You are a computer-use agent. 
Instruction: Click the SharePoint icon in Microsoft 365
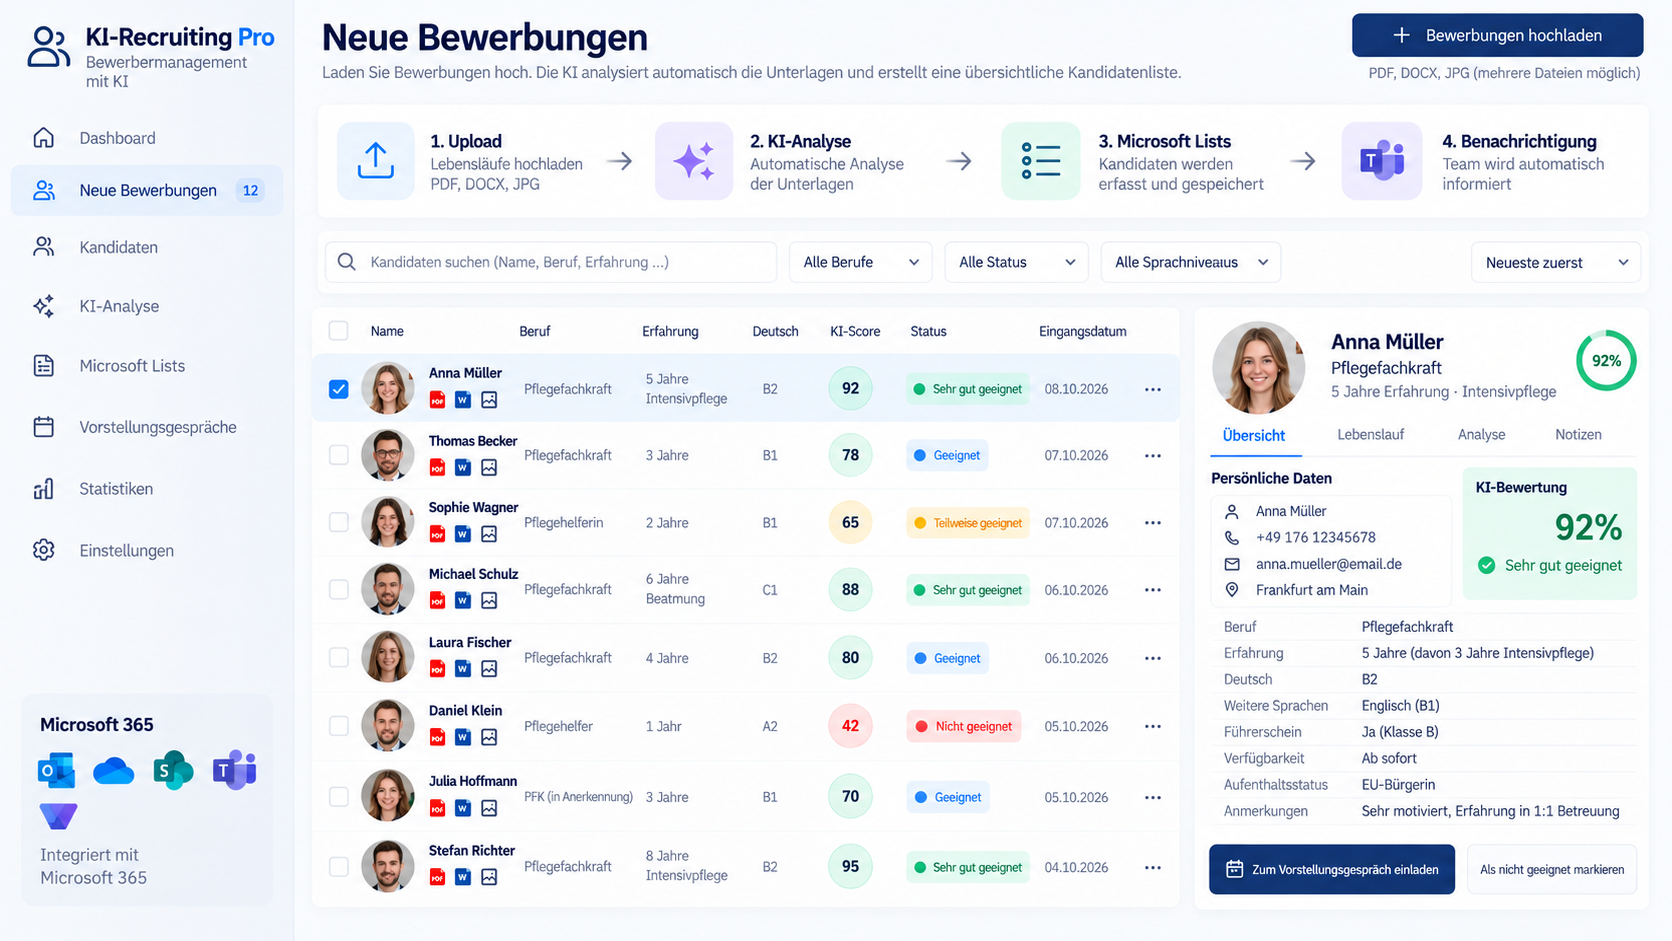(x=173, y=771)
